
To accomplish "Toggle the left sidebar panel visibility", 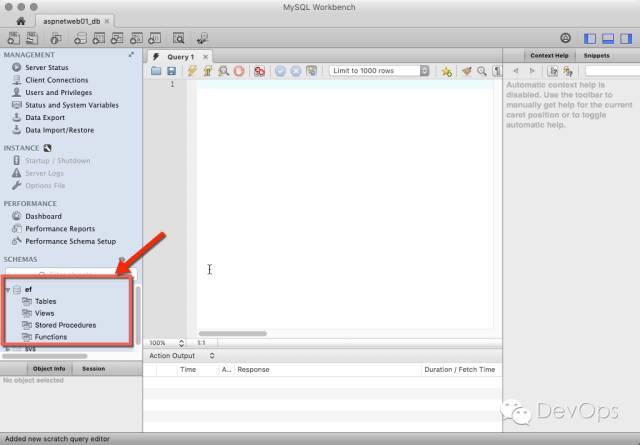I will (x=589, y=38).
